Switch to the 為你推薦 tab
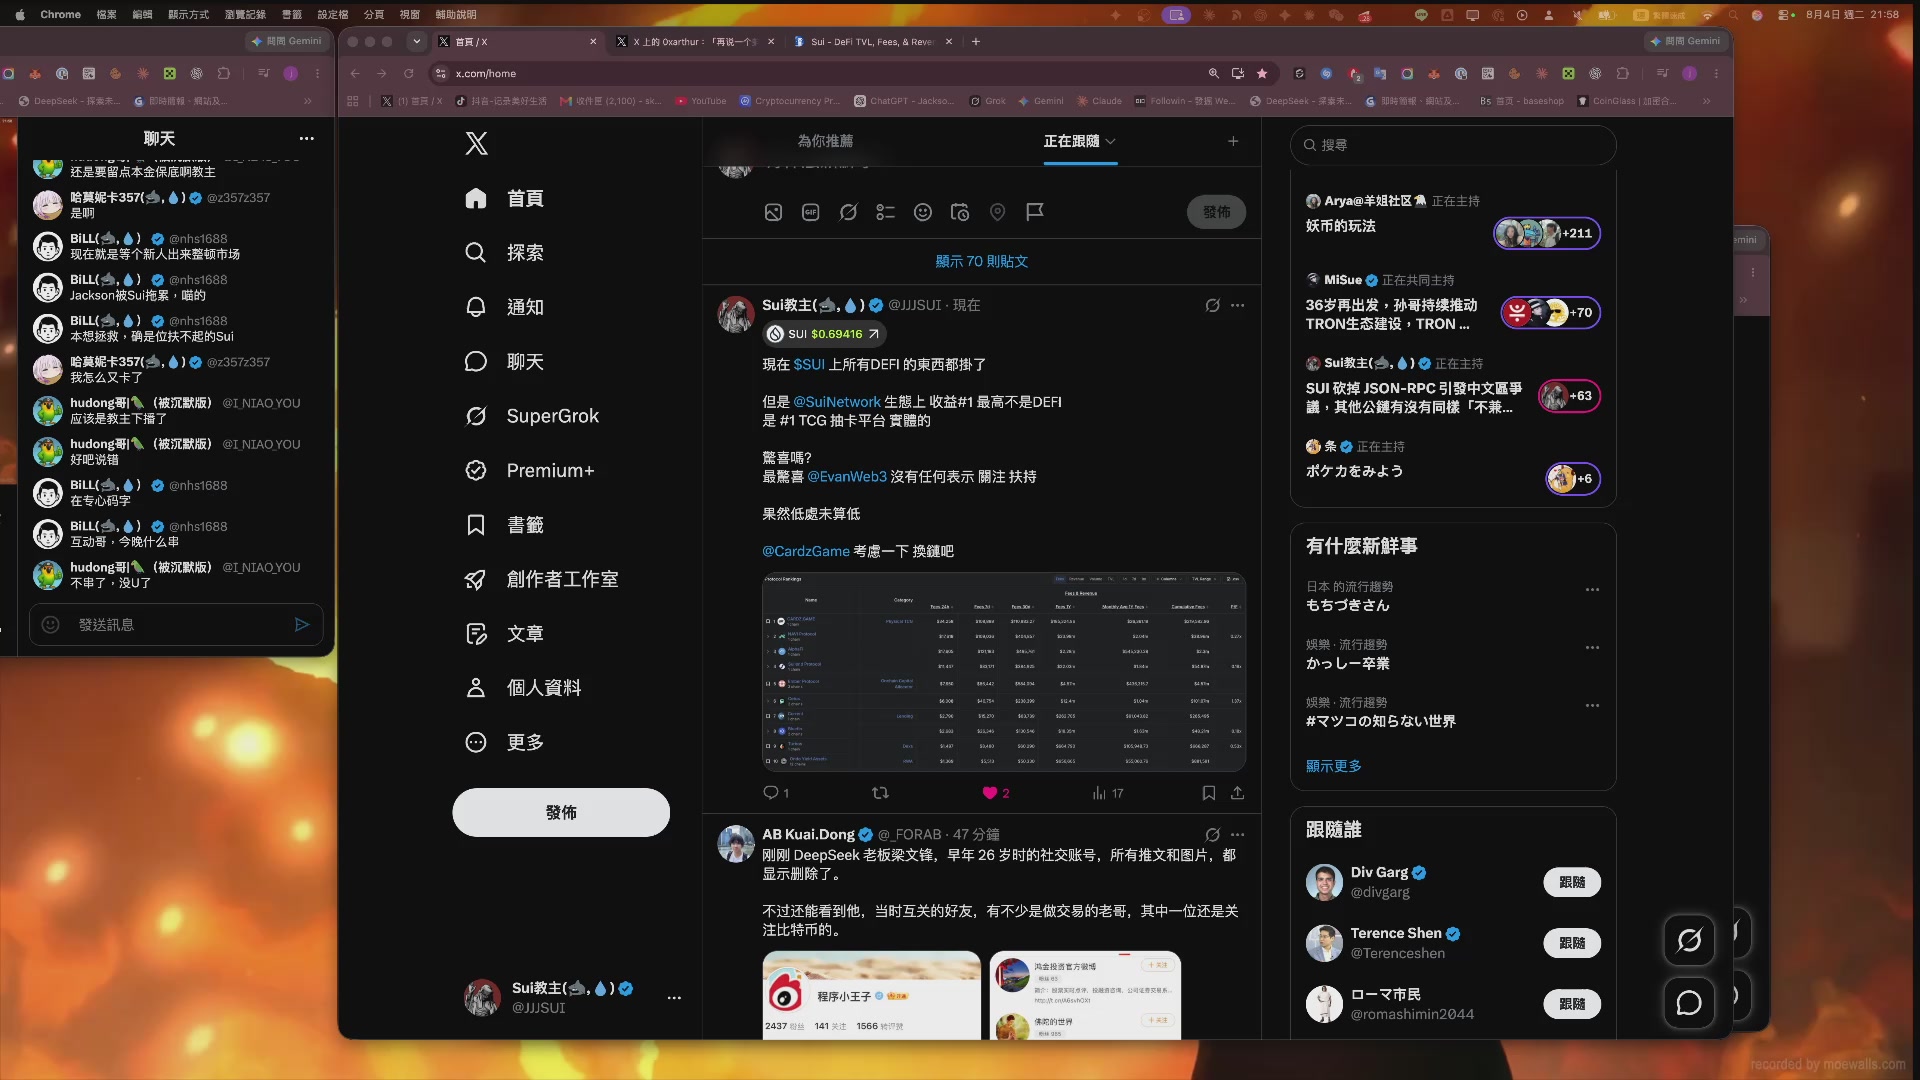This screenshot has height=1080, width=1920. (x=825, y=141)
